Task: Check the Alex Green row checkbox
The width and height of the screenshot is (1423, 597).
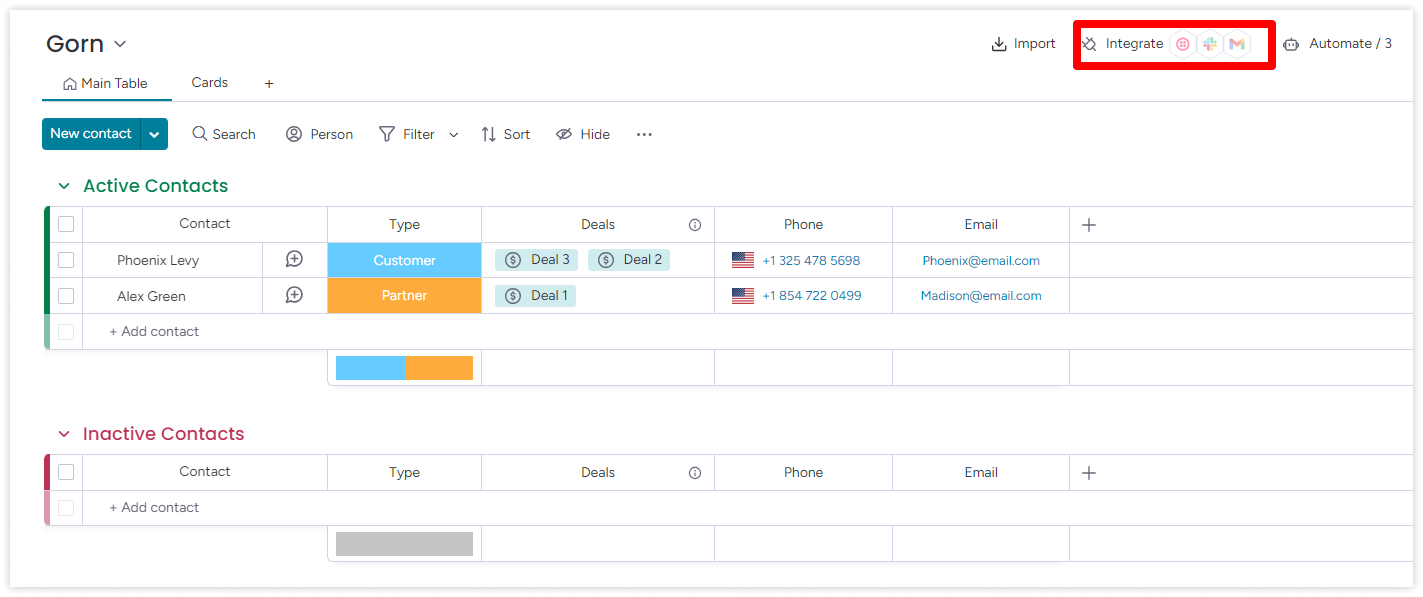Action: pos(66,296)
